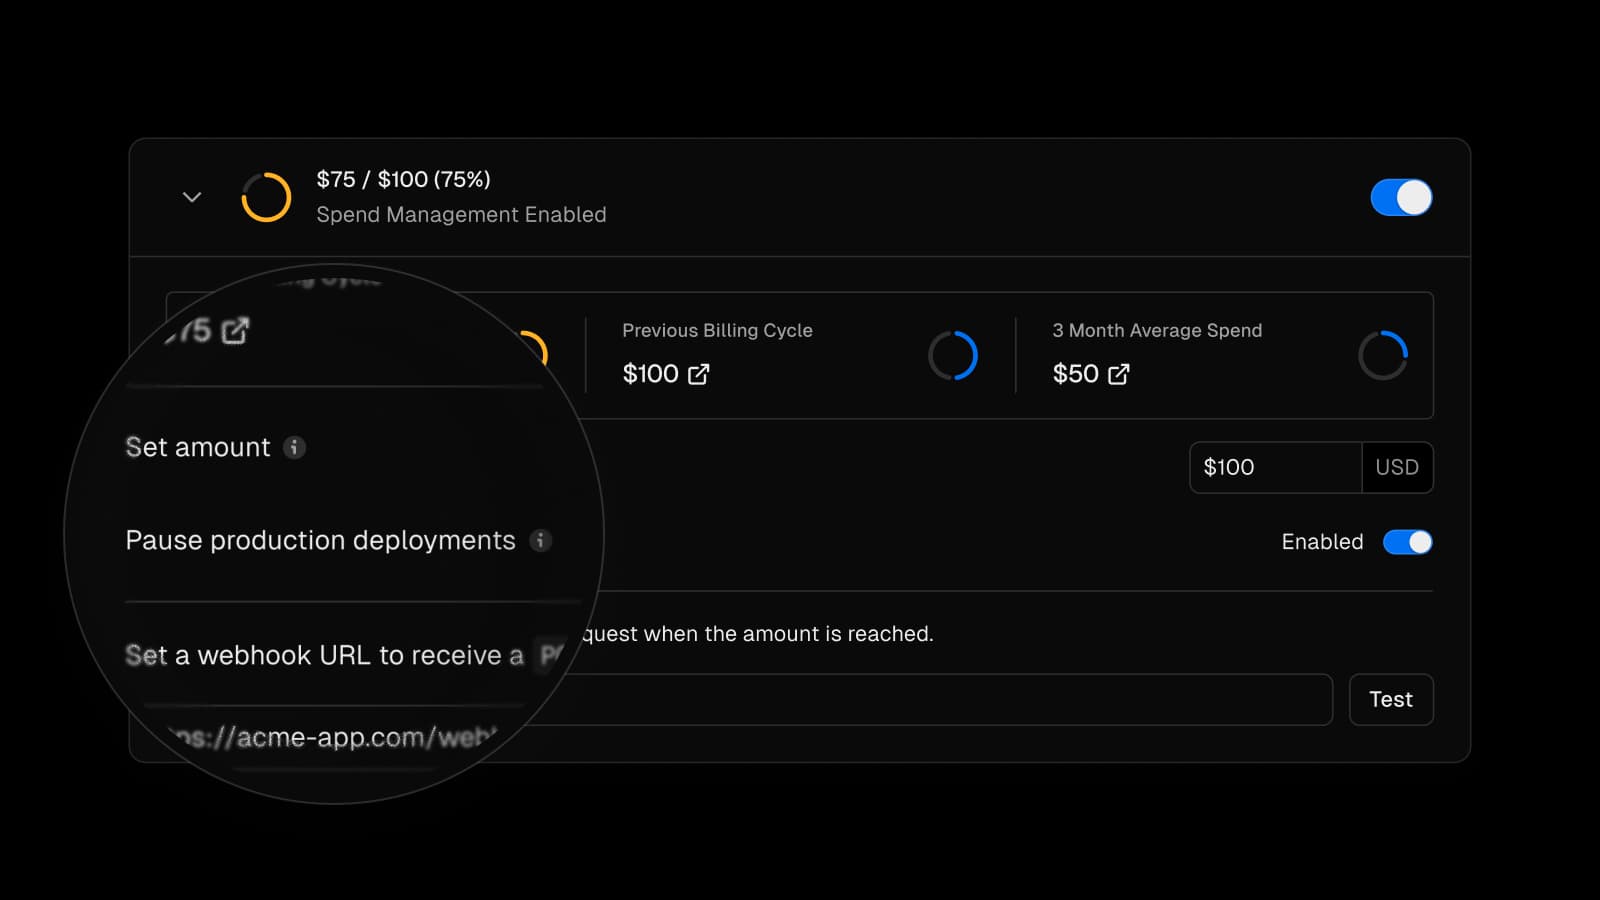The height and width of the screenshot is (900, 1600).
Task: Show info tooltip for Set amount
Action: pos(294,447)
